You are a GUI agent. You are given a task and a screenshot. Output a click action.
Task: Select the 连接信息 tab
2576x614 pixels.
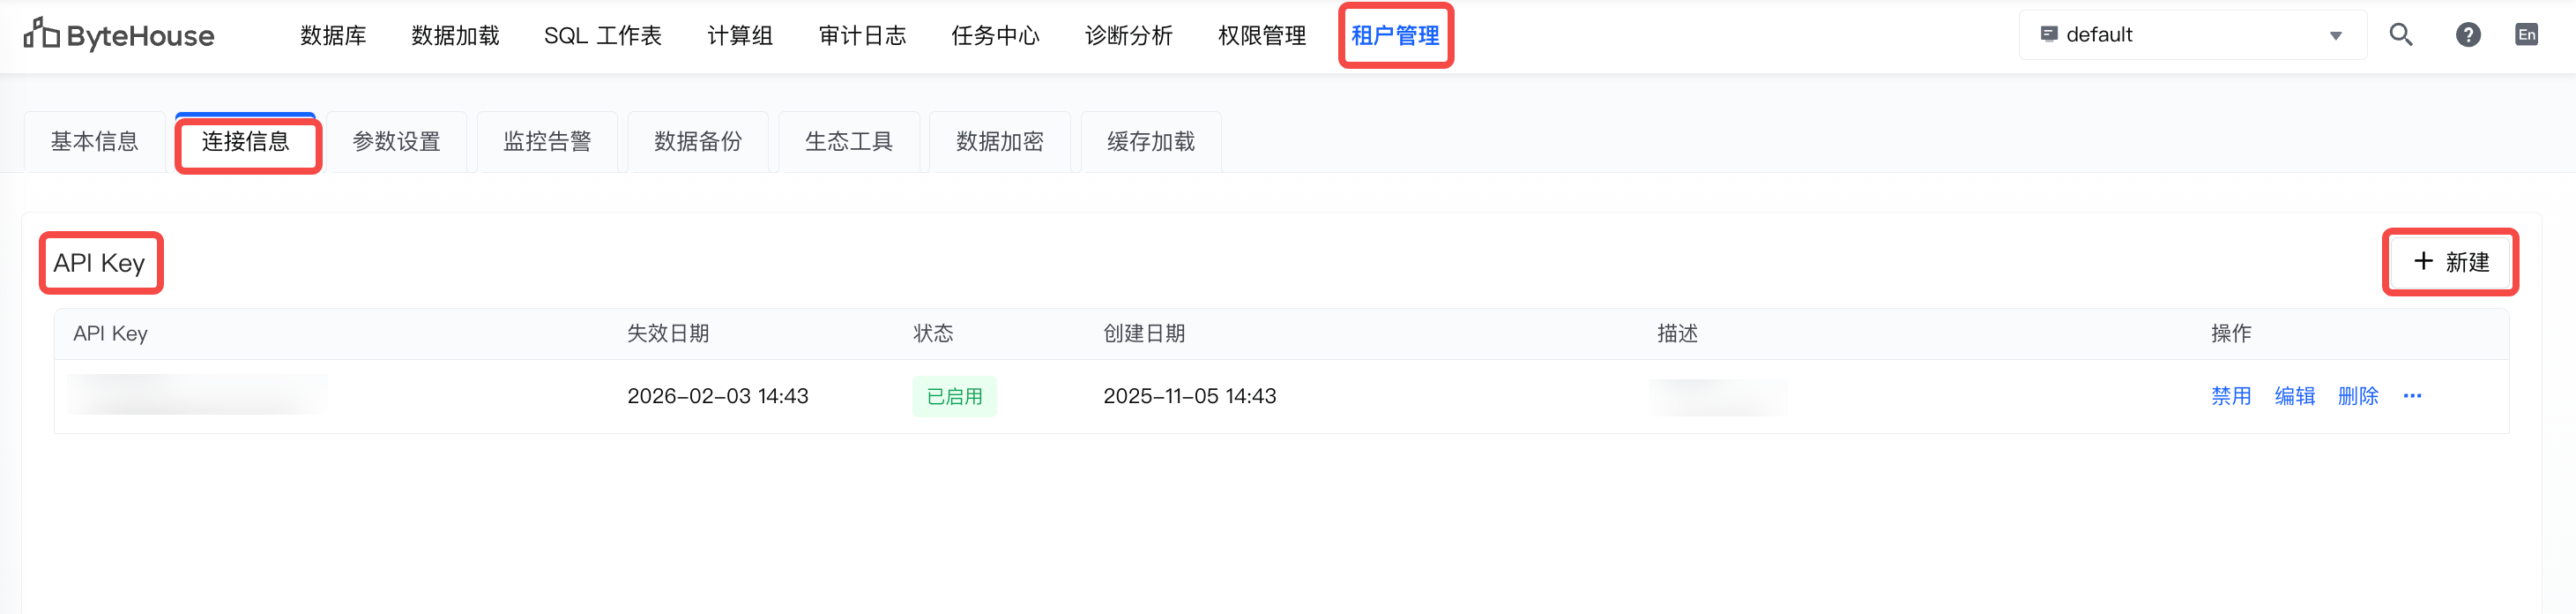[x=246, y=142]
